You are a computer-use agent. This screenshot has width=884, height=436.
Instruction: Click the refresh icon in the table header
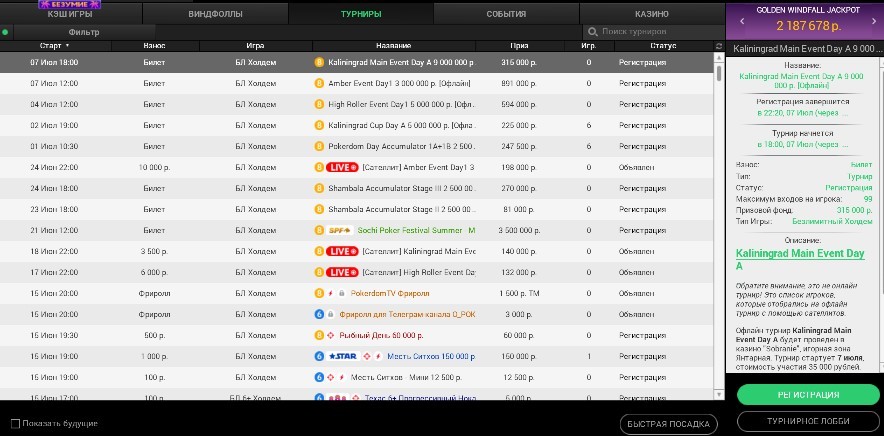point(719,46)
